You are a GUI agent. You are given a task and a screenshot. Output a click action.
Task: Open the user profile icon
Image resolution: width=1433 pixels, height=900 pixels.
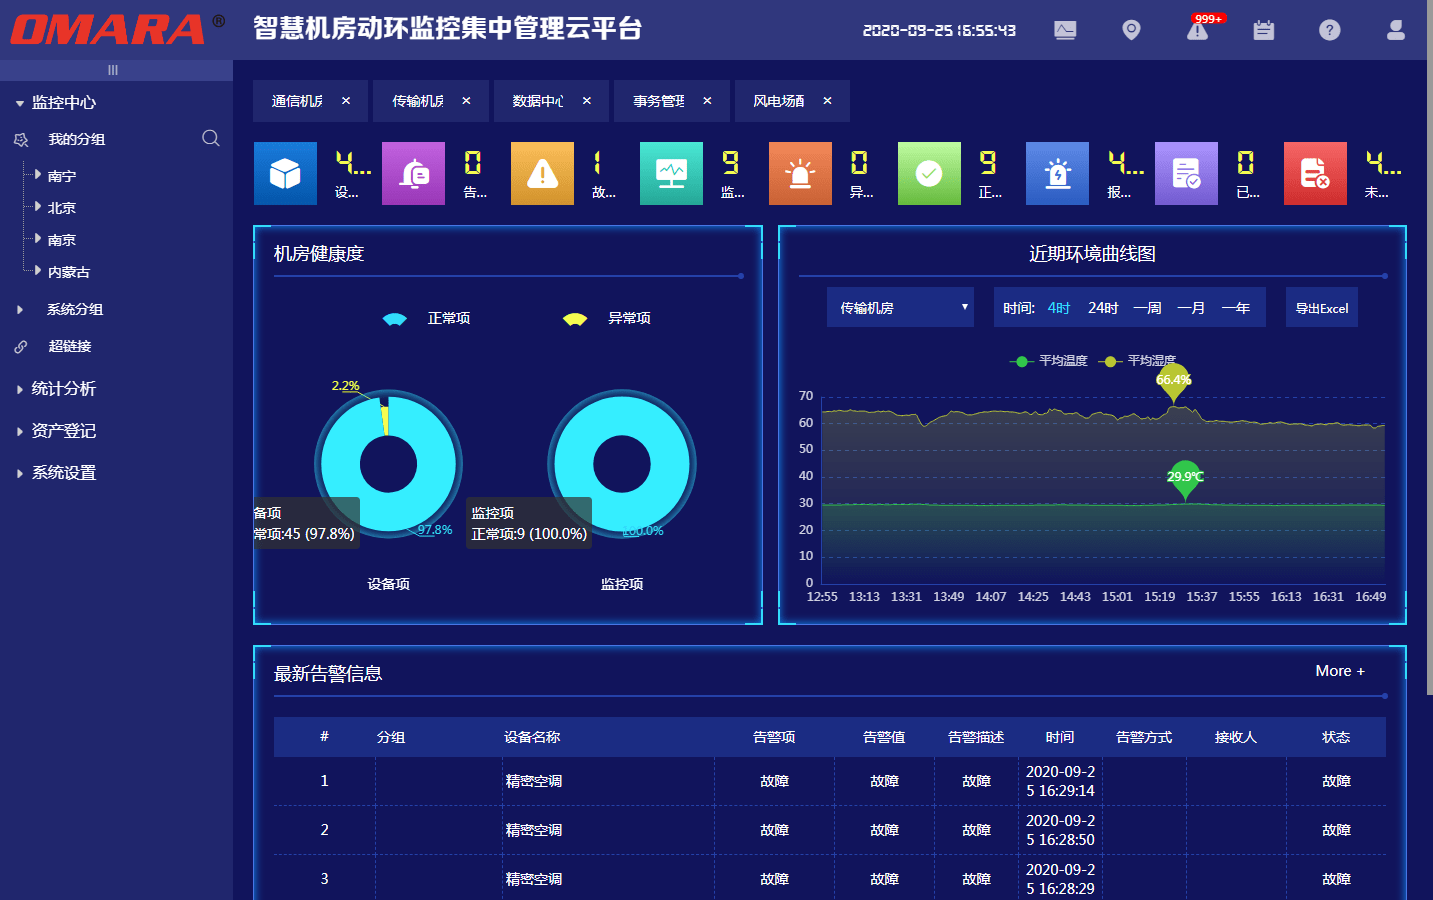(1396, 30)
